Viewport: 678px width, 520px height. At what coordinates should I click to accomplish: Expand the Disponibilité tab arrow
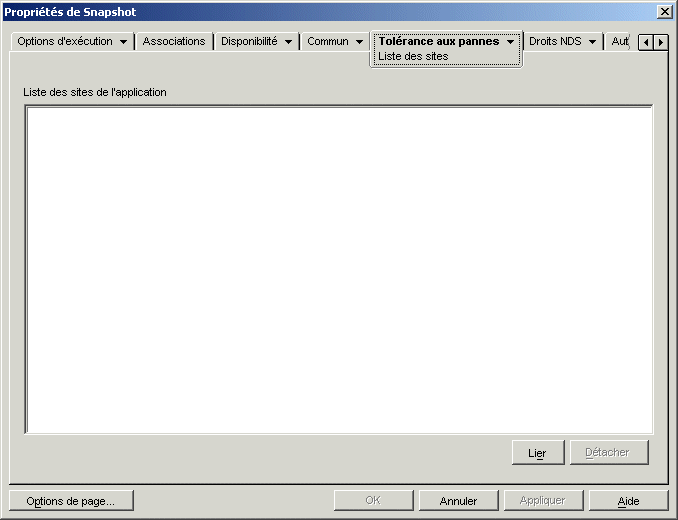coord(288,42)
